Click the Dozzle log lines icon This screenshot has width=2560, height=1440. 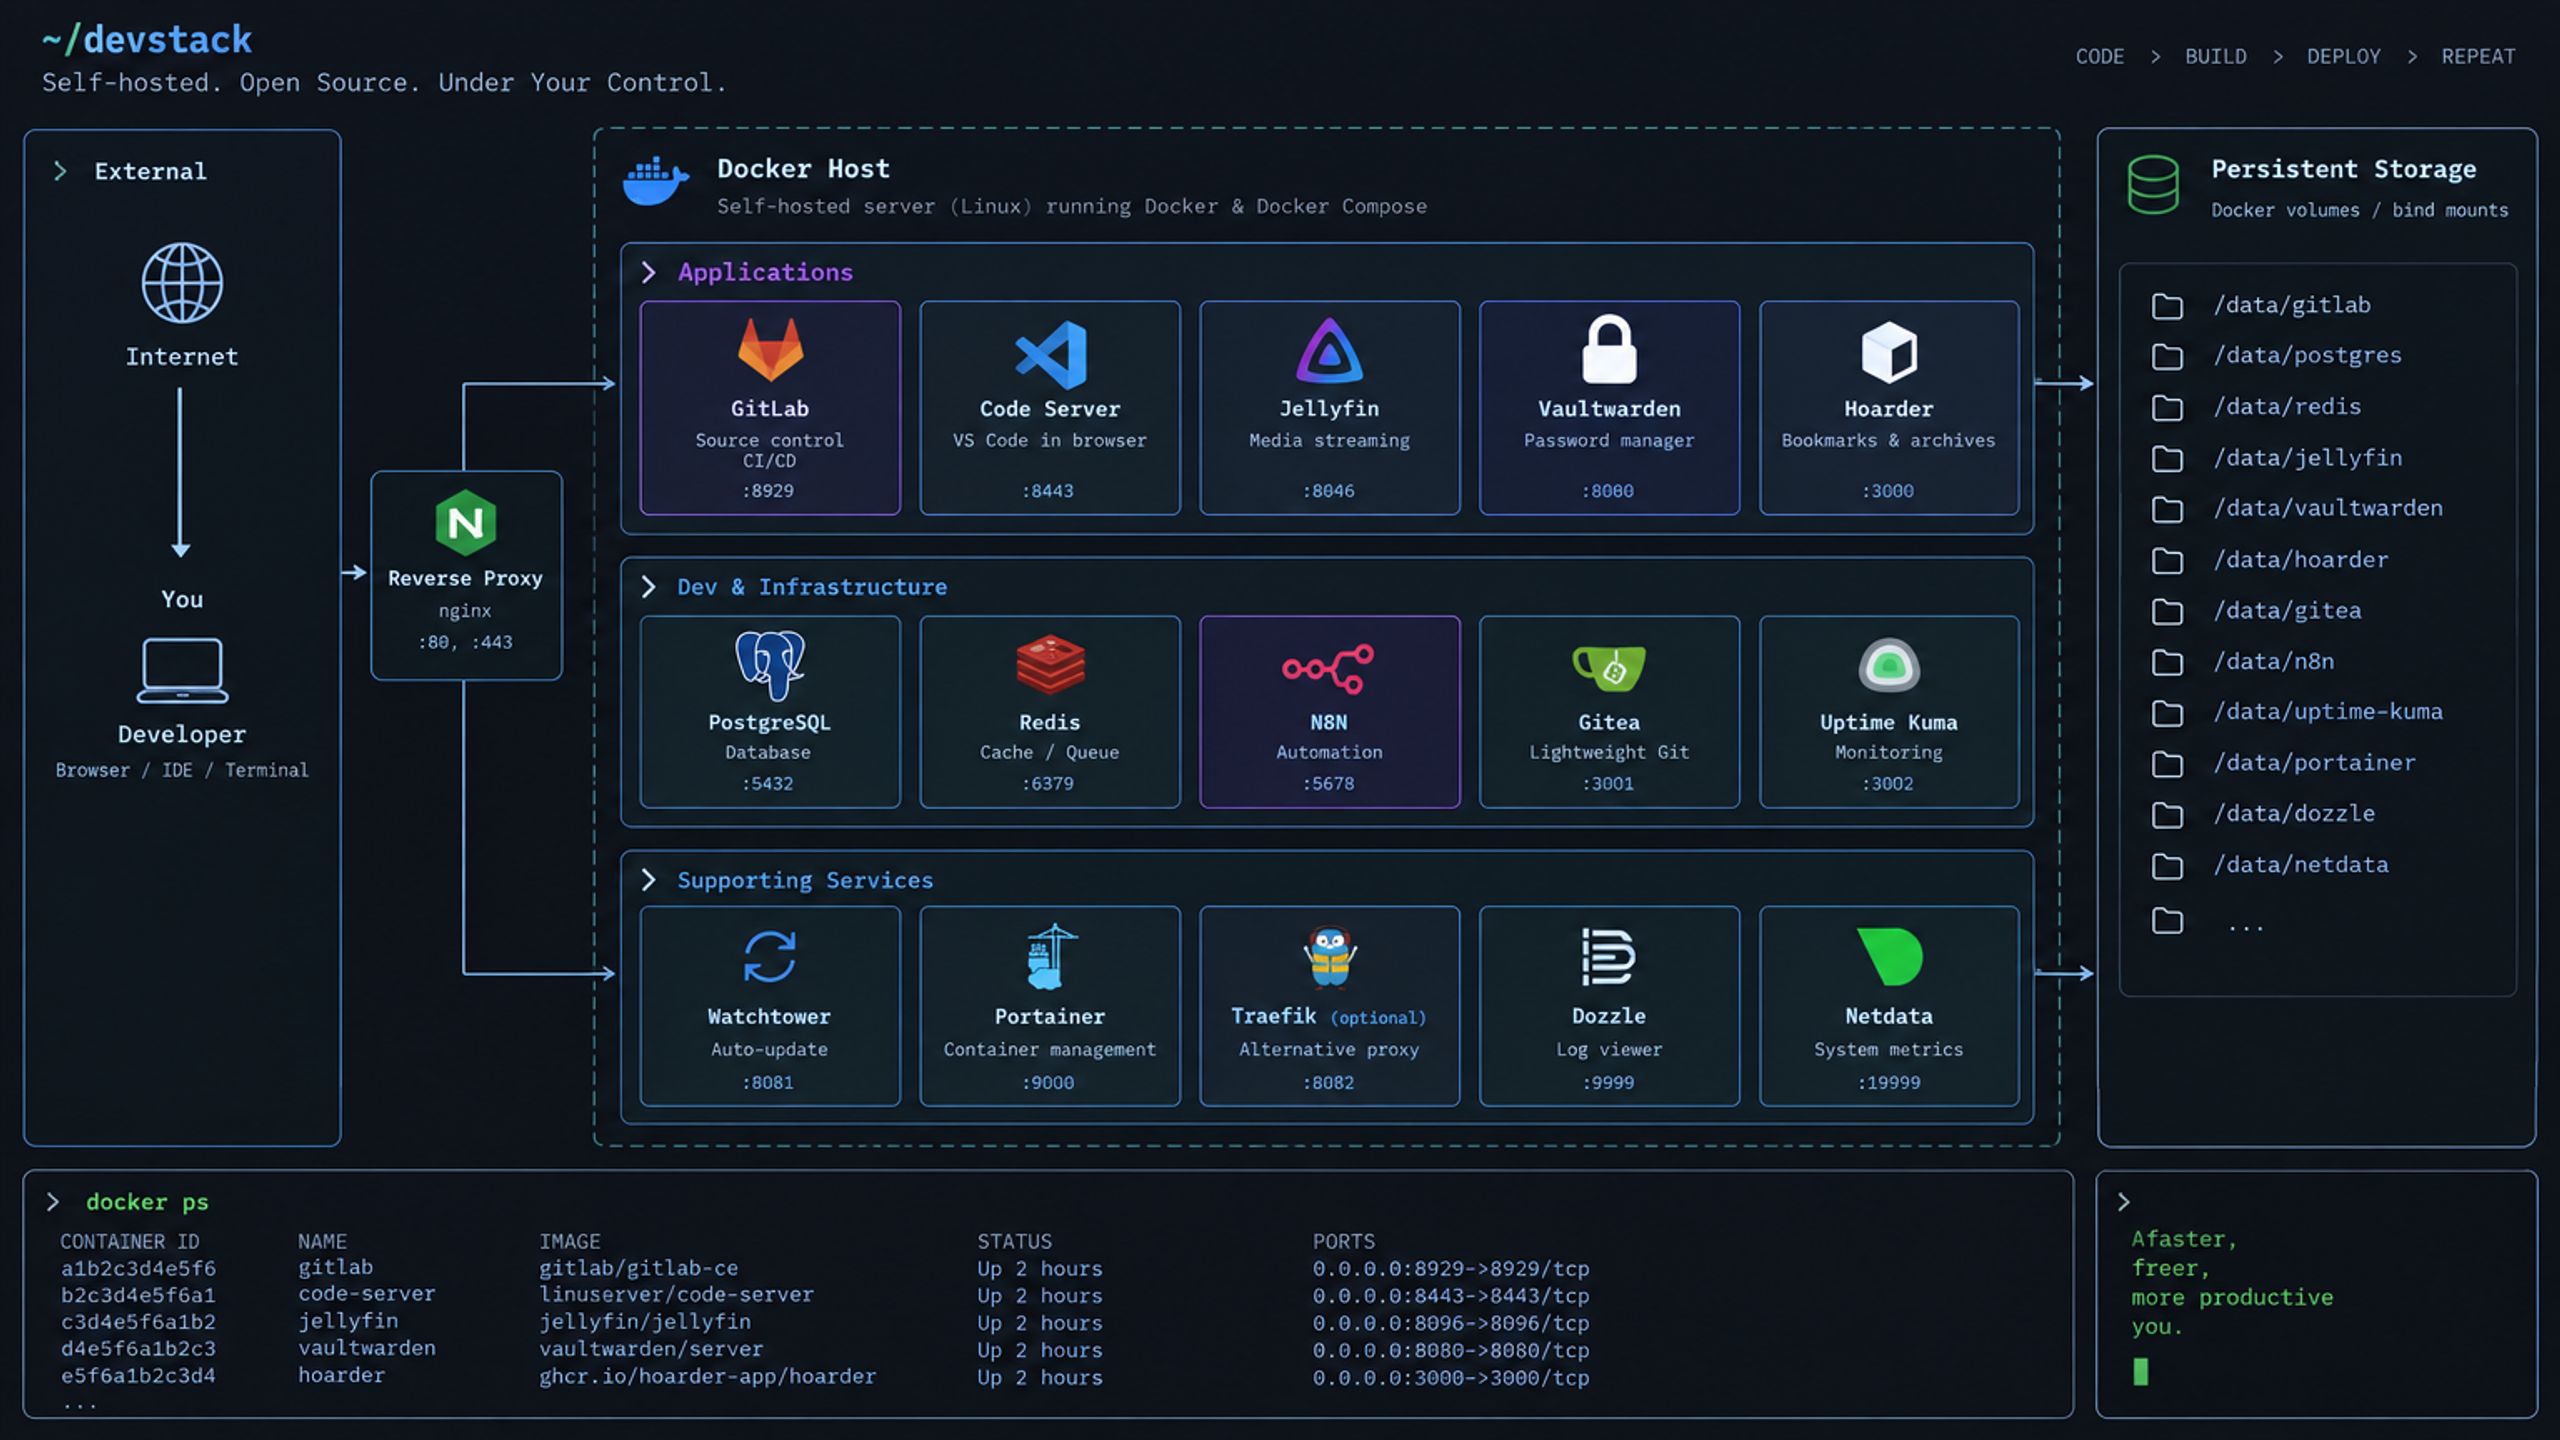1608,957
